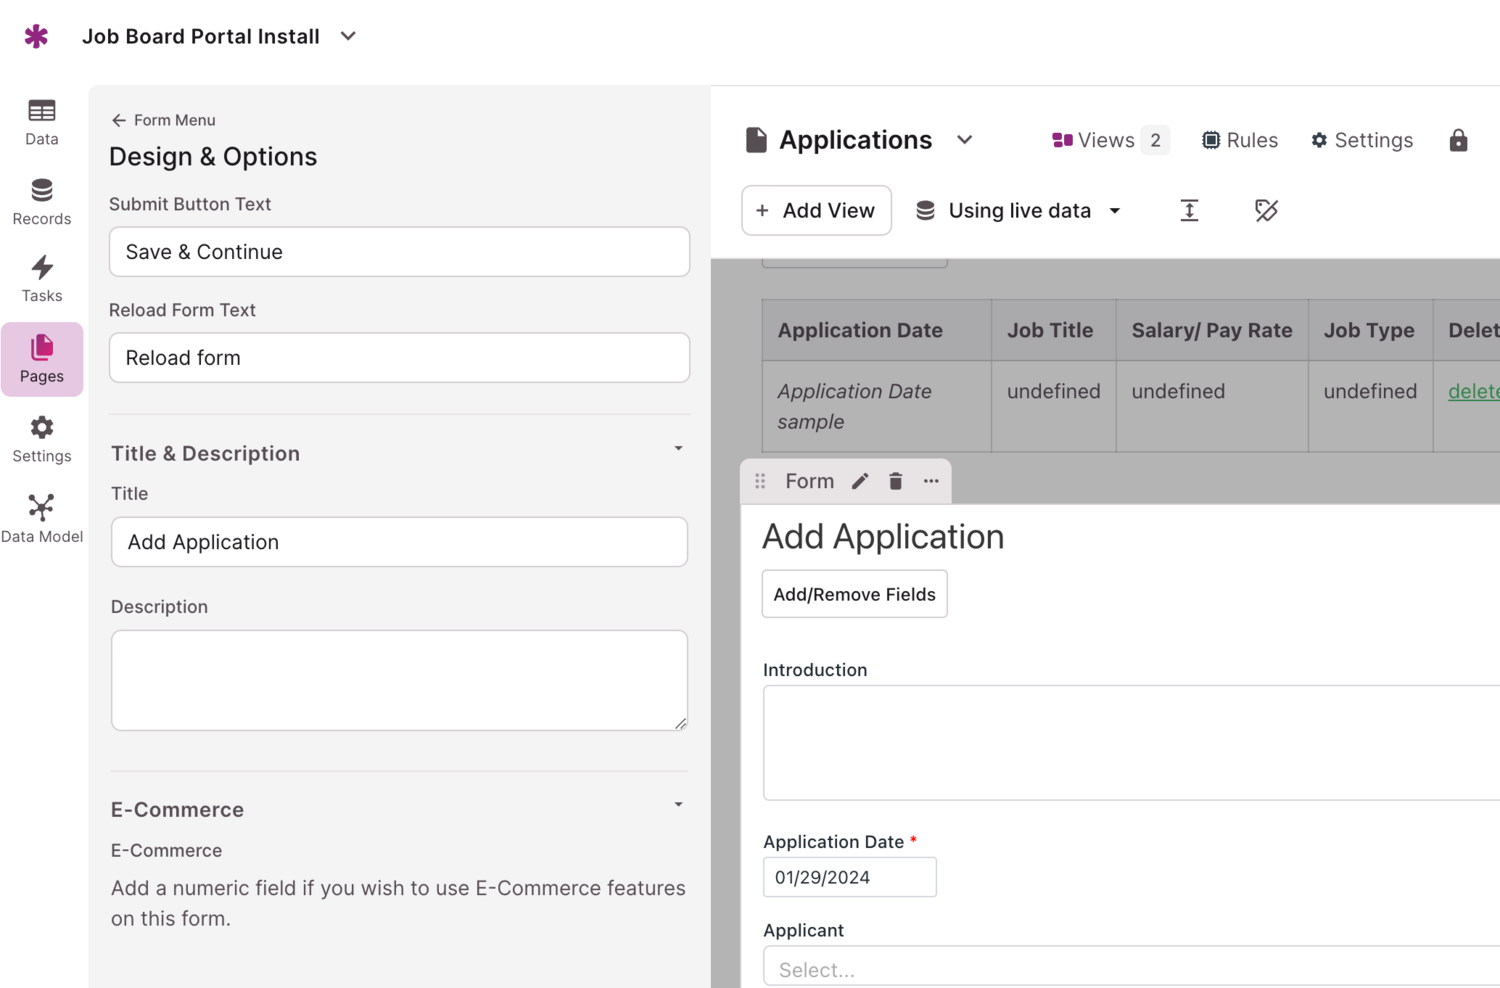
Task: Go to Records in the sidebar
Action: (x=42, y=202)
